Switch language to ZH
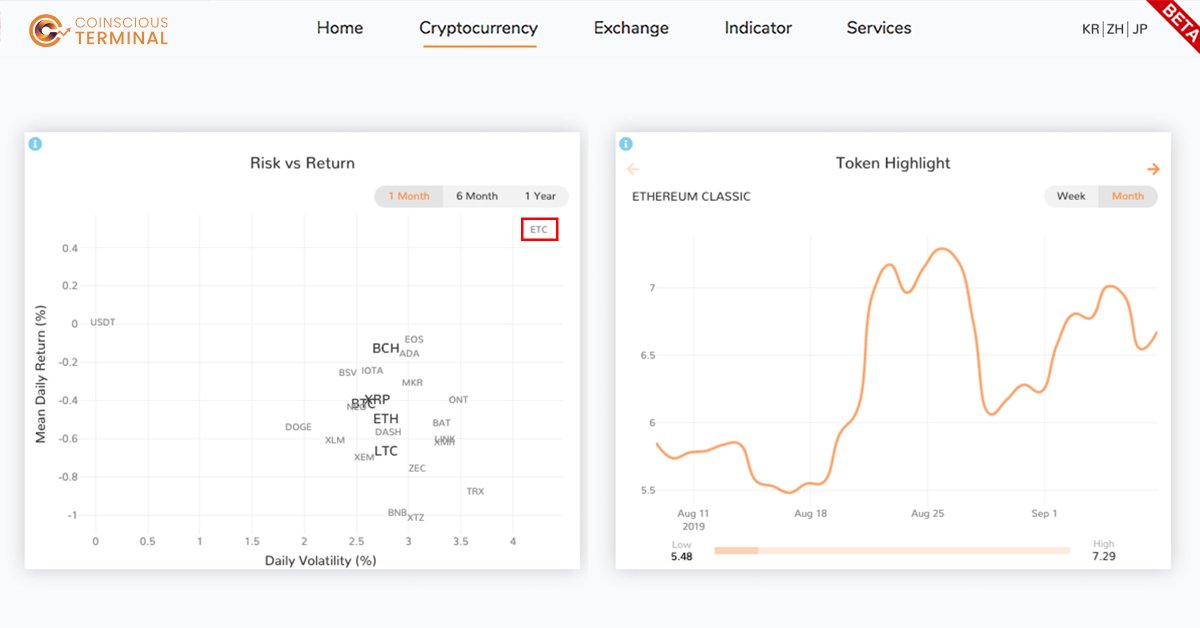 pyautogui.click(x=1115, y=29)
